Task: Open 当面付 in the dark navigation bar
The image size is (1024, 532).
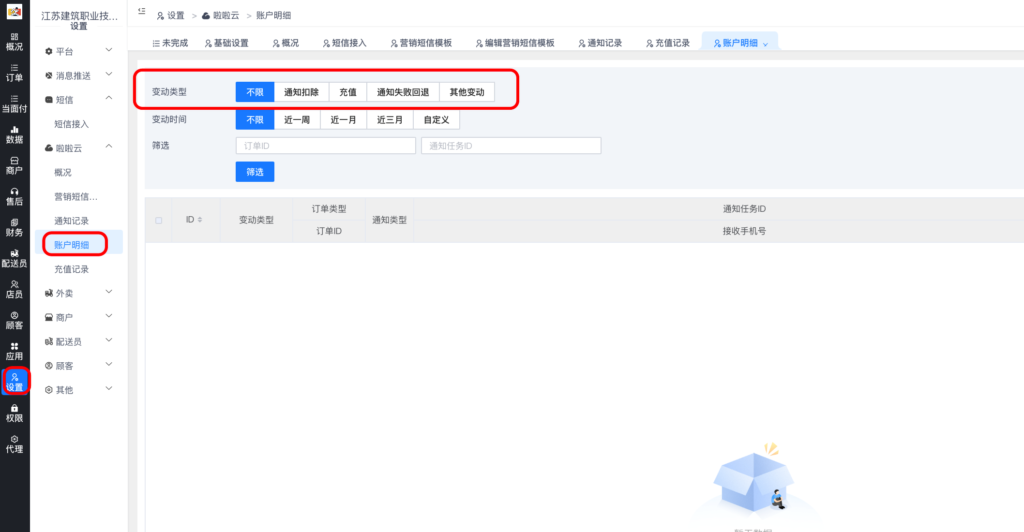Action: [14, 104]
